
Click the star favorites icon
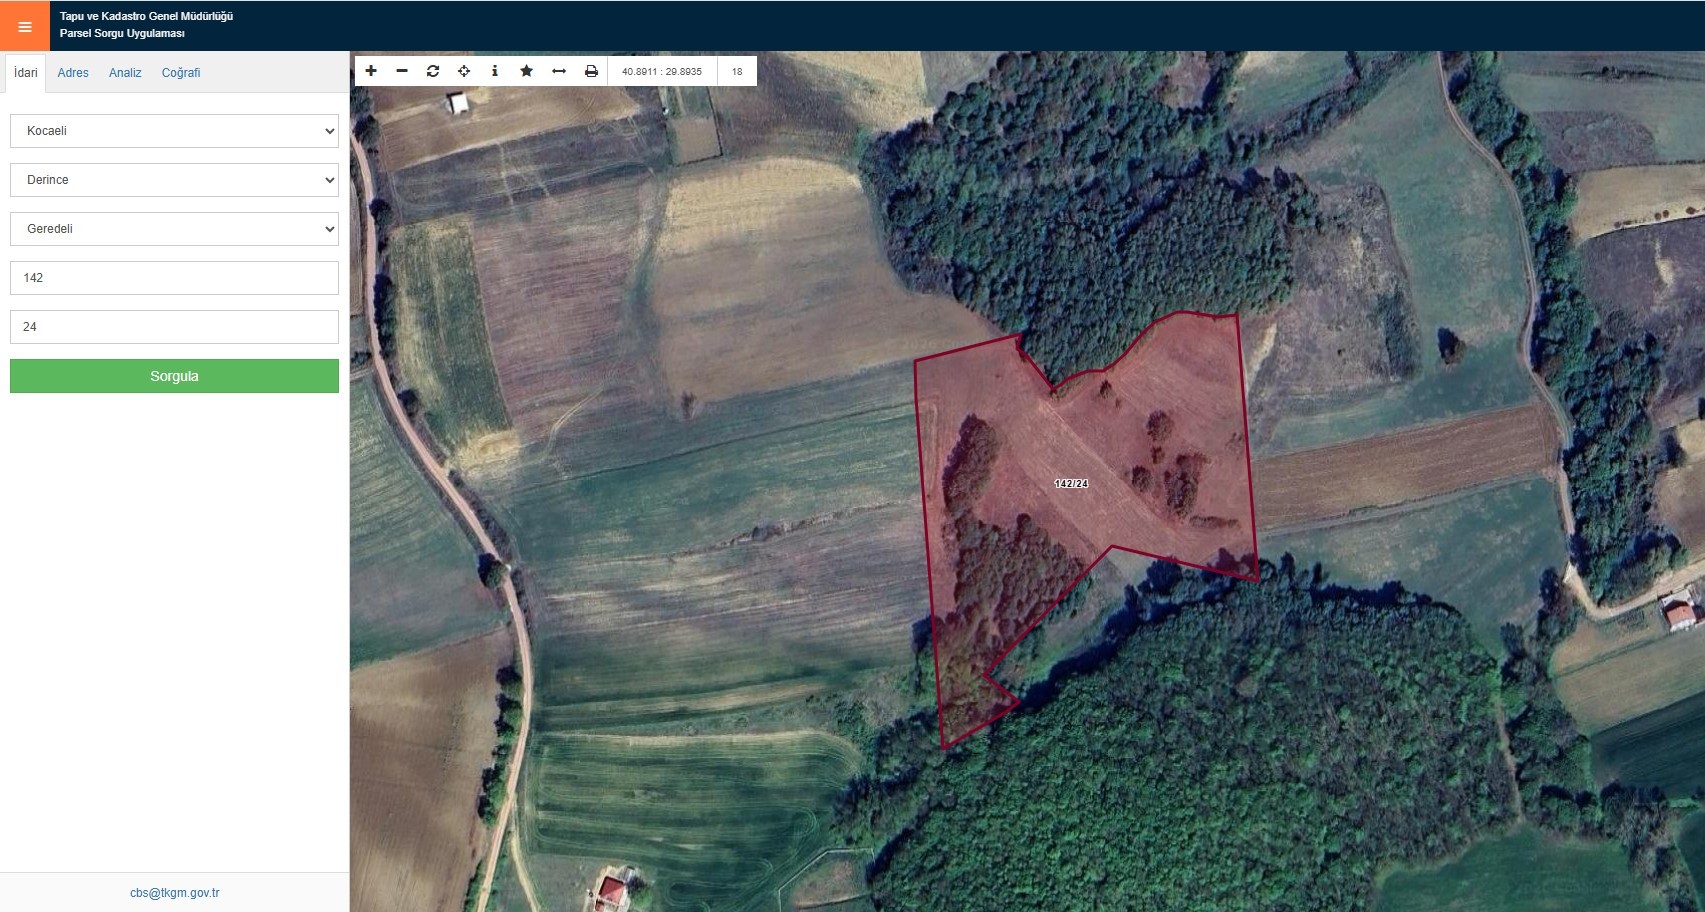tap(527, 71)
